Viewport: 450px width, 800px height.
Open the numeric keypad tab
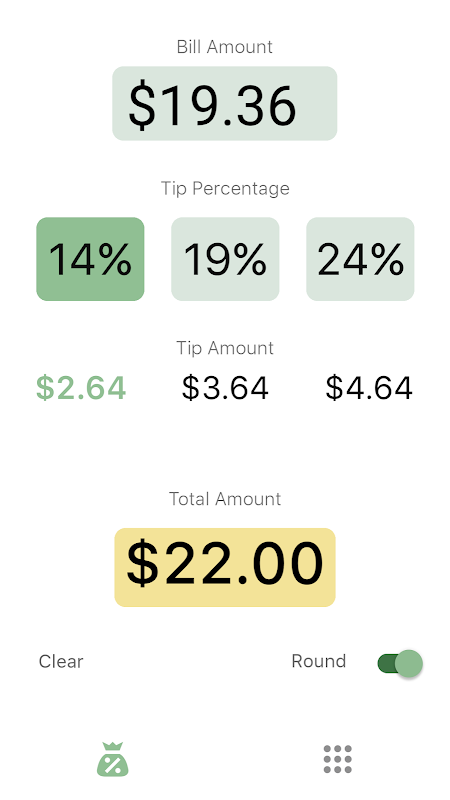coord(337,759)
